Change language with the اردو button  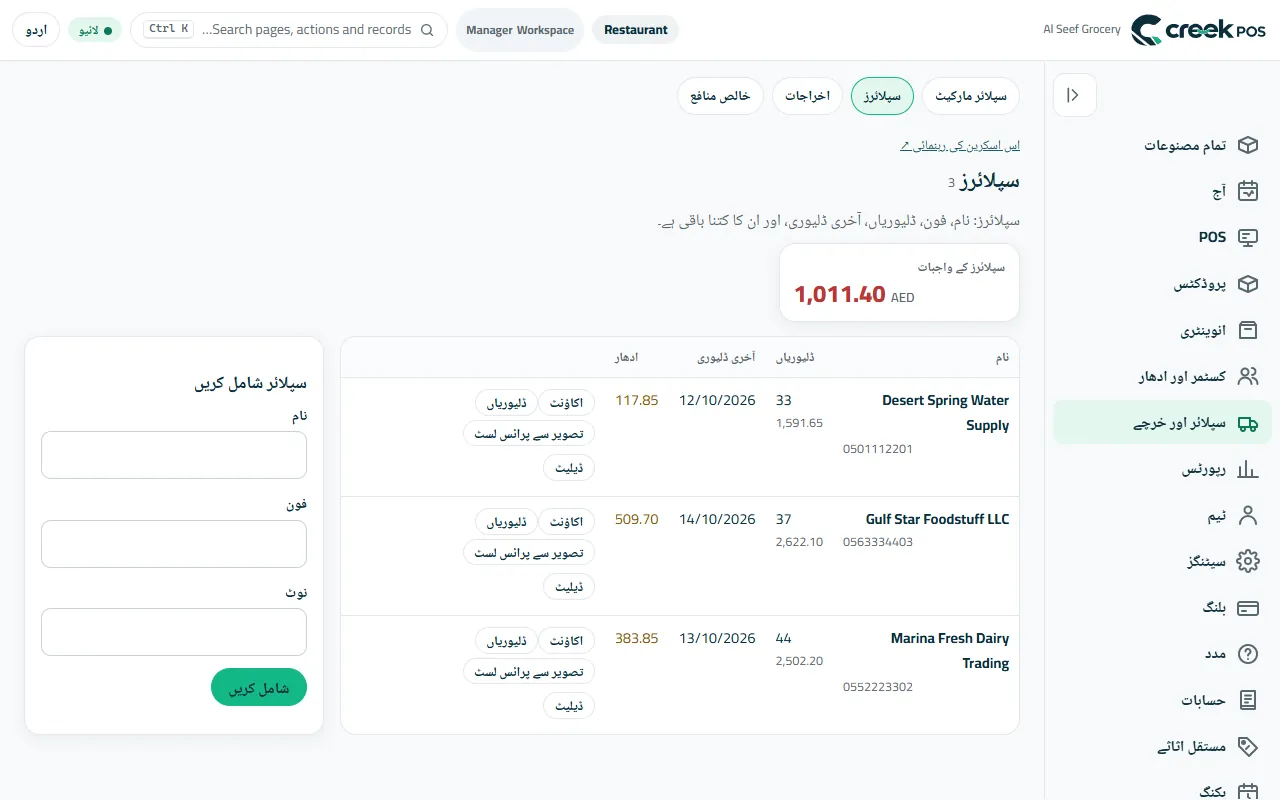pos(36,30)
